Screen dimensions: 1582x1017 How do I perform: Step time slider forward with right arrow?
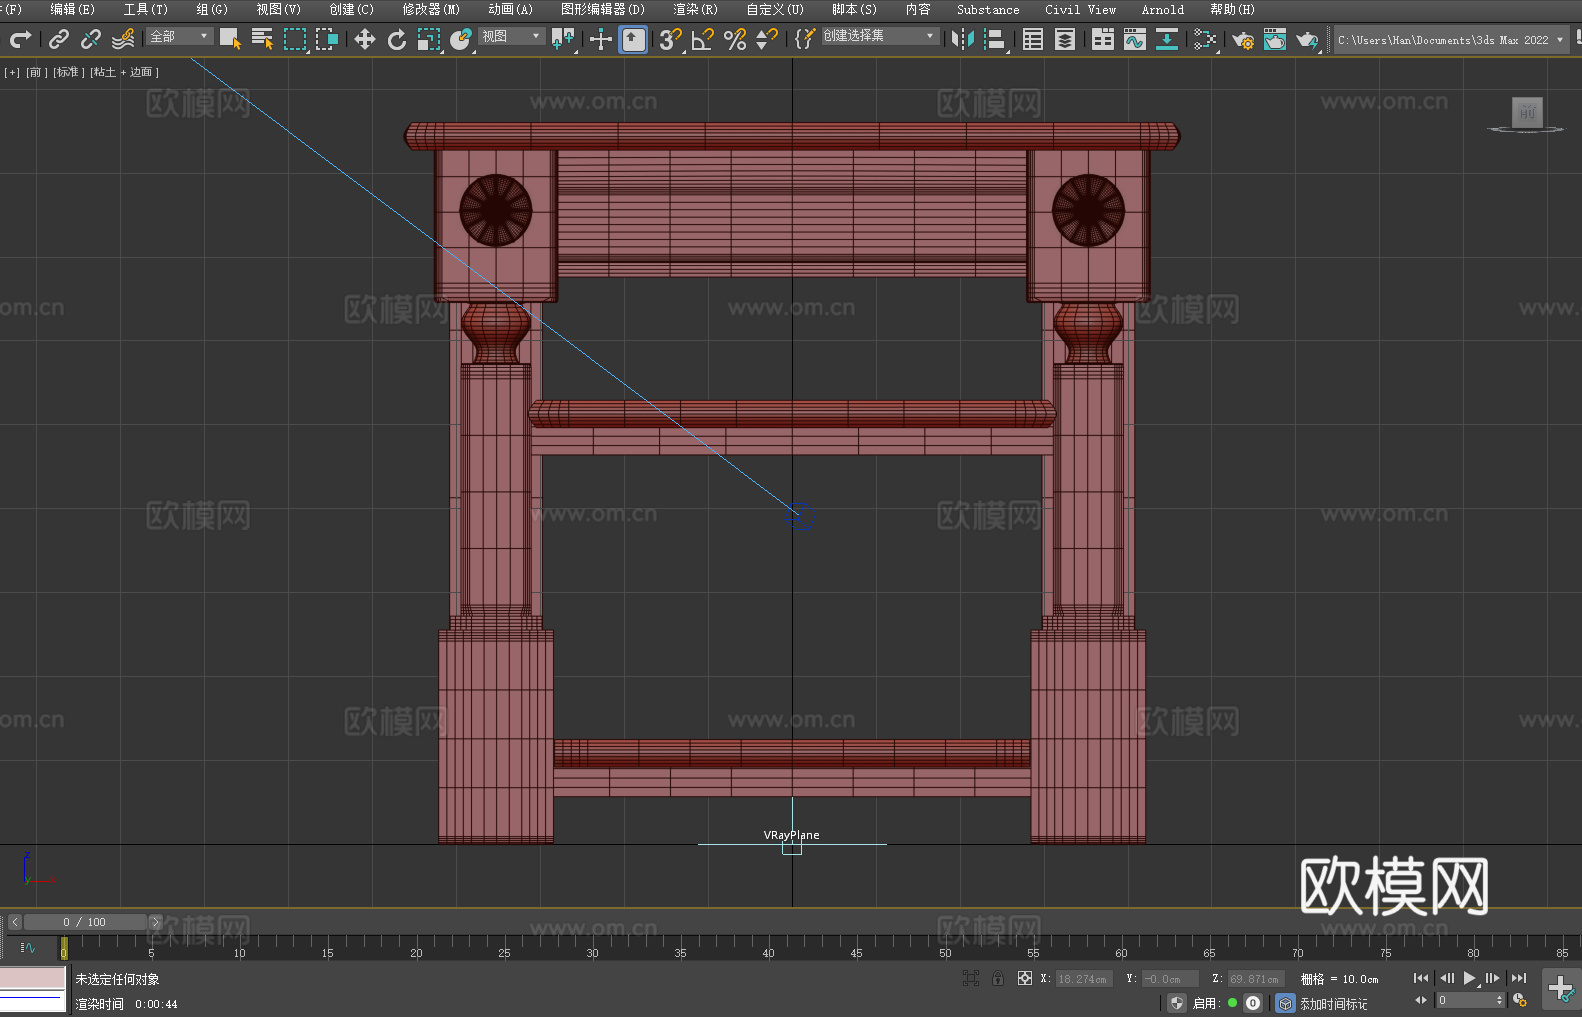pos(155,922)
